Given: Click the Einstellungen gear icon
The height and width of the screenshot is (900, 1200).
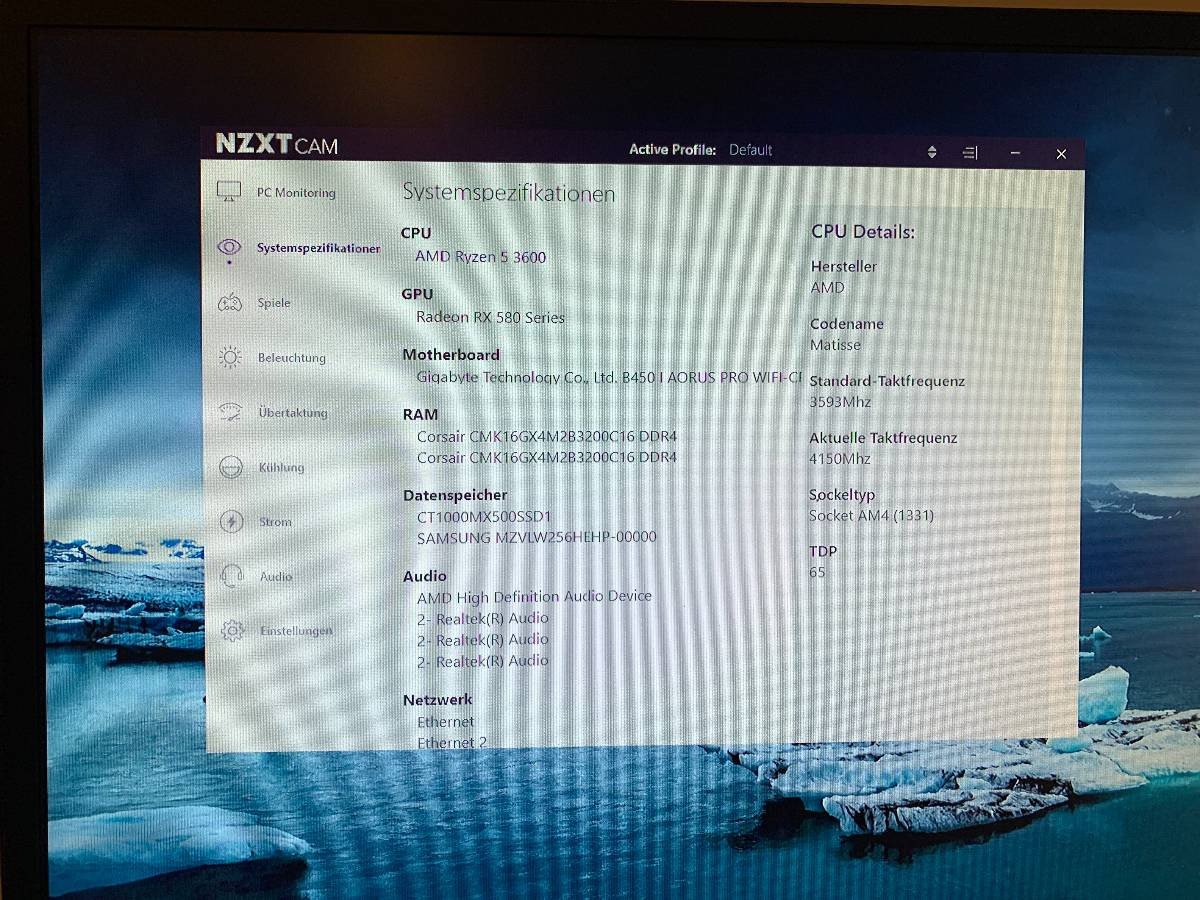Looking at the screenshot, I should coord(232,630).
